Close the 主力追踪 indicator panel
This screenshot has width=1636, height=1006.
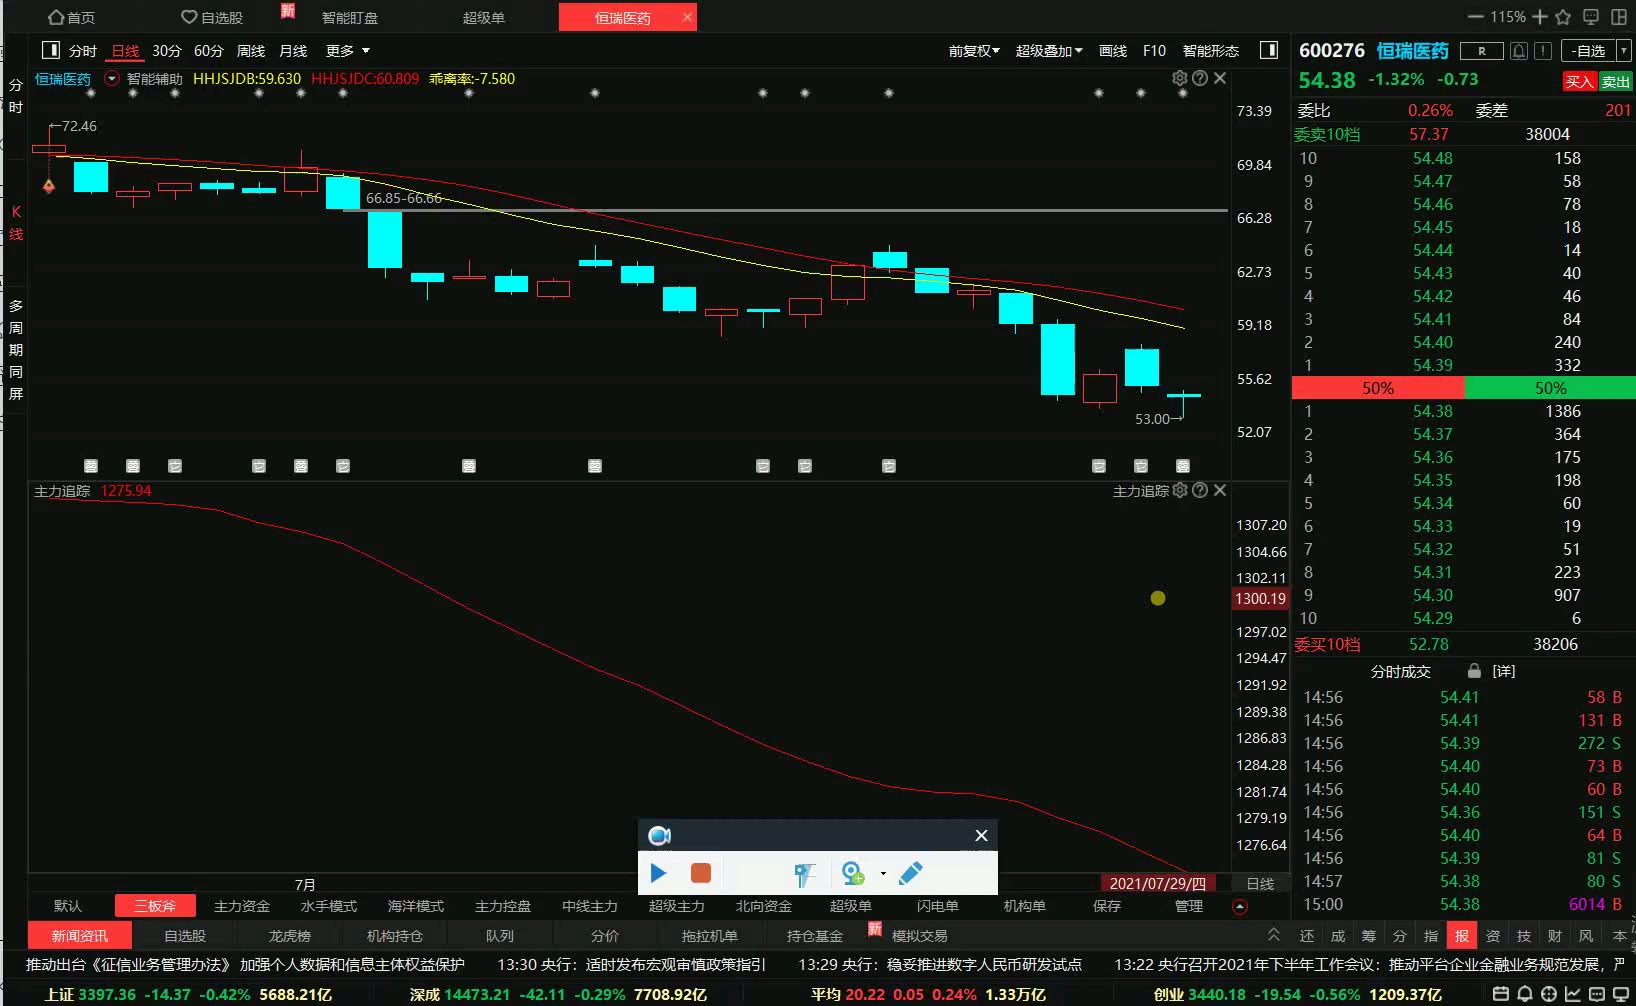[1220, 490]
